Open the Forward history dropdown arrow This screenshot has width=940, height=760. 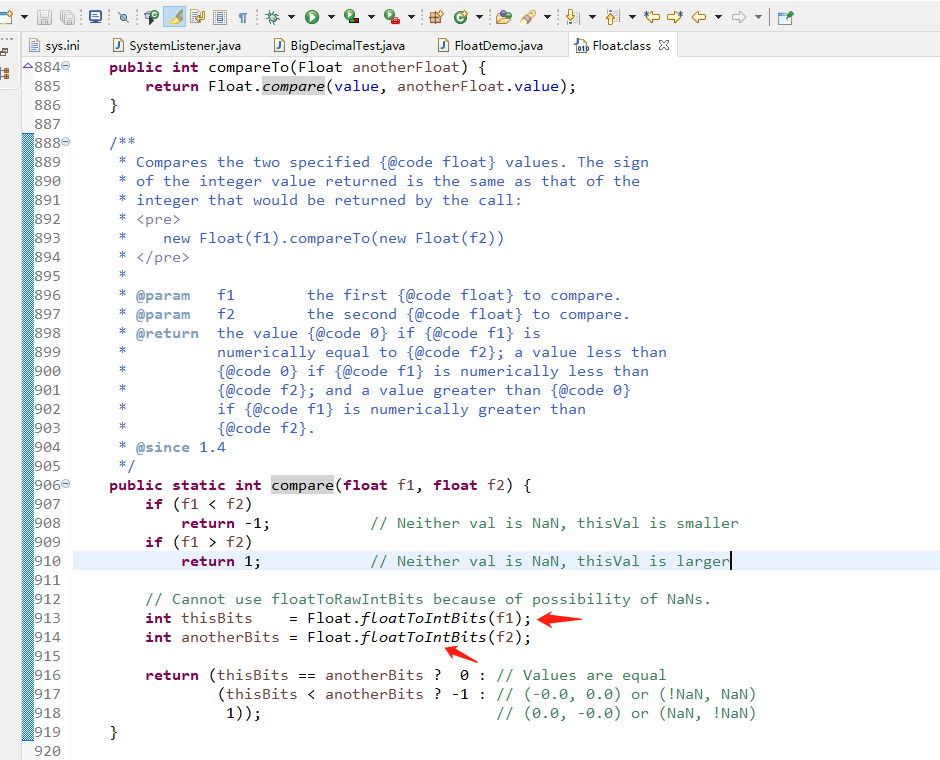click(758, 17)
